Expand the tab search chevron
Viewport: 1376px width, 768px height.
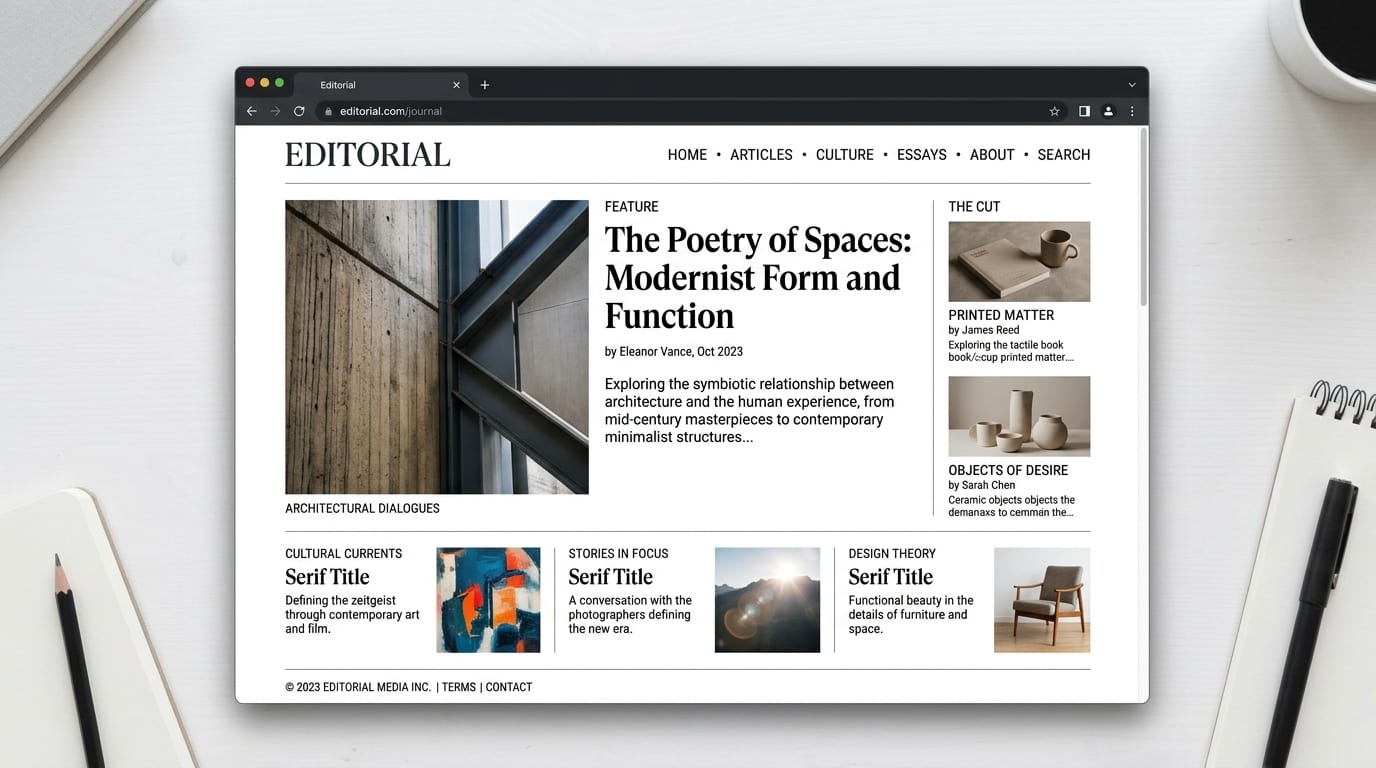click(x=1132, y=85)
